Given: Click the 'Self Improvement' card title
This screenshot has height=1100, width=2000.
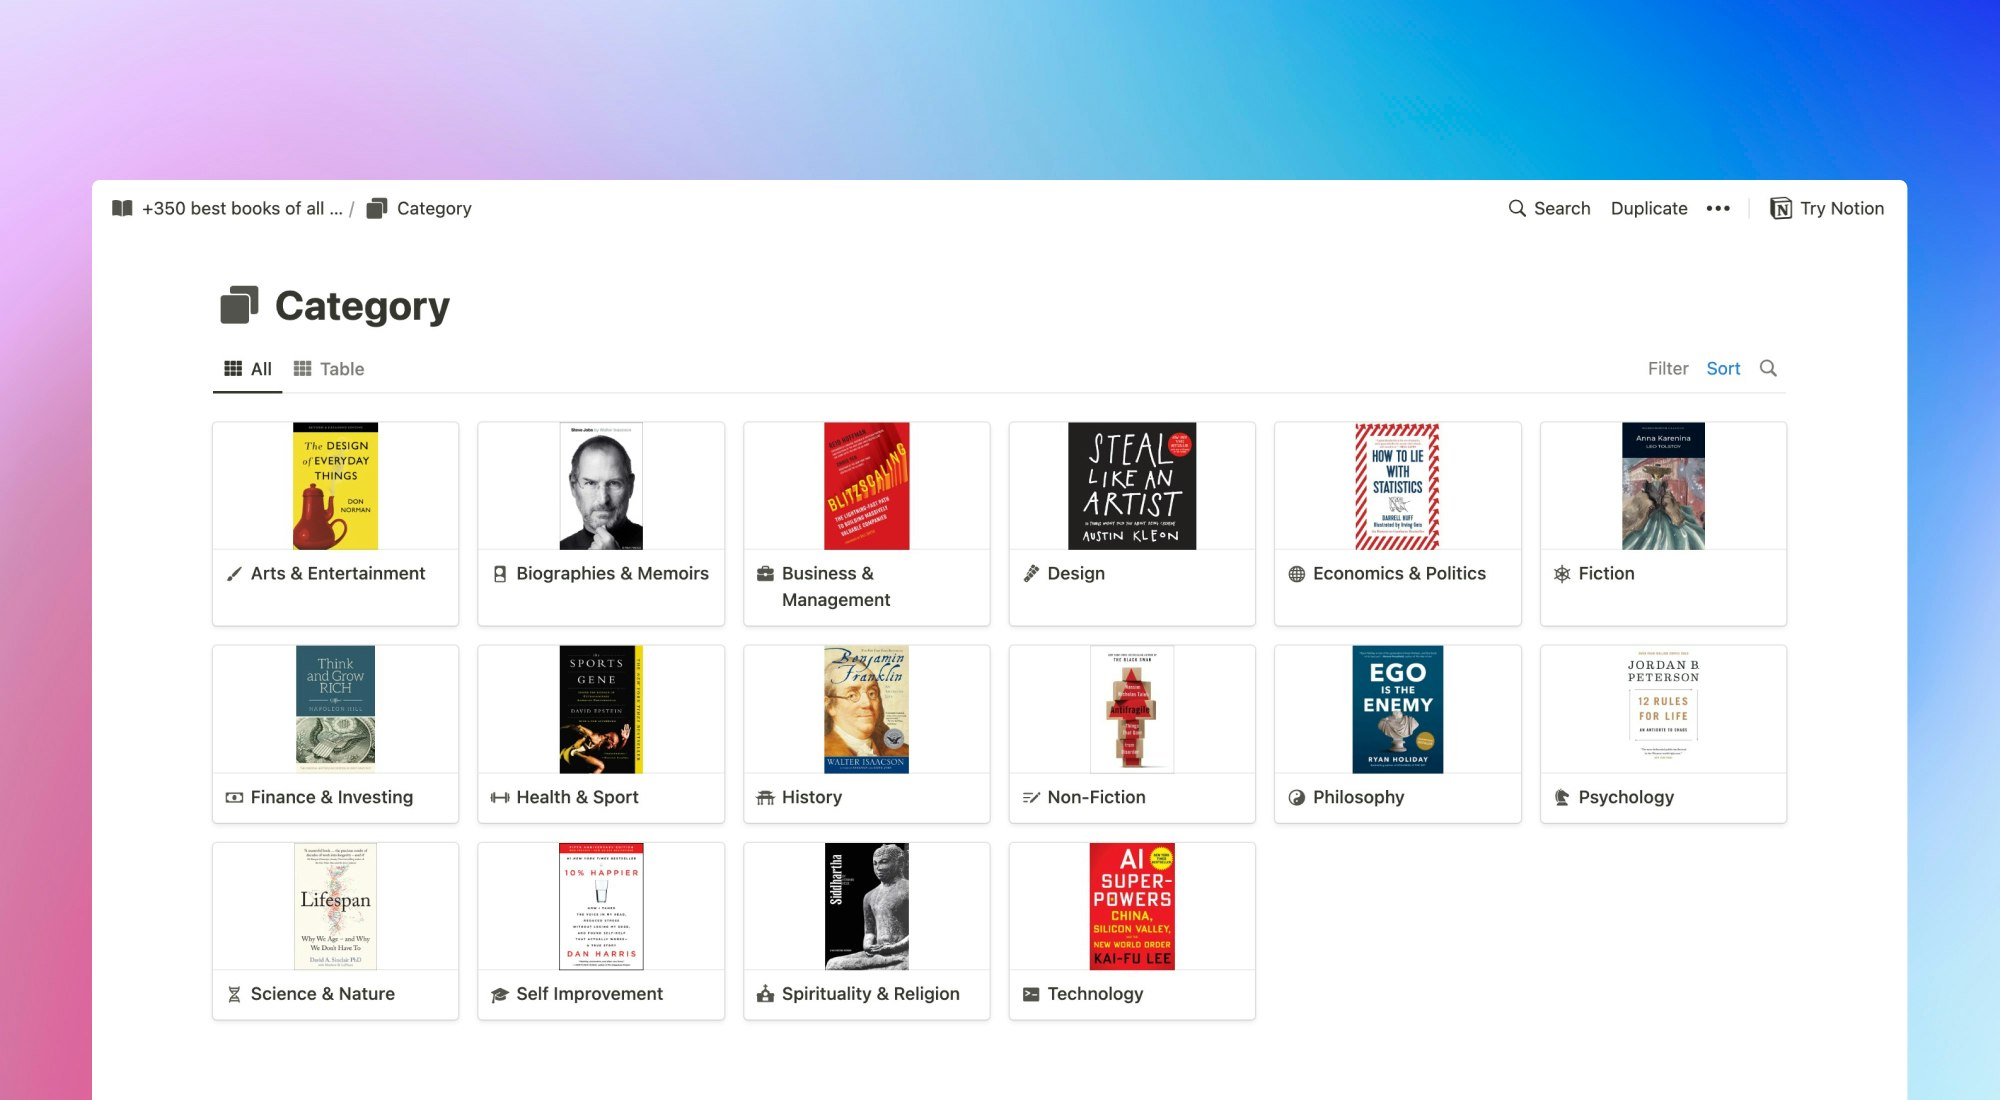Looking at the screenshot, I should (x=589, y=994).
